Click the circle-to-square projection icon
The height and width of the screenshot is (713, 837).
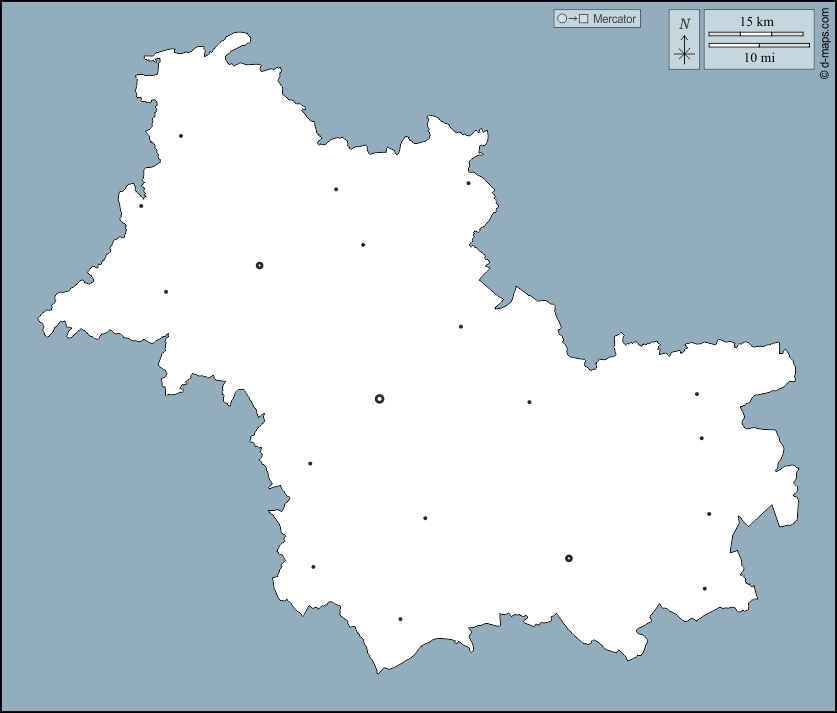tap(573, 19)
